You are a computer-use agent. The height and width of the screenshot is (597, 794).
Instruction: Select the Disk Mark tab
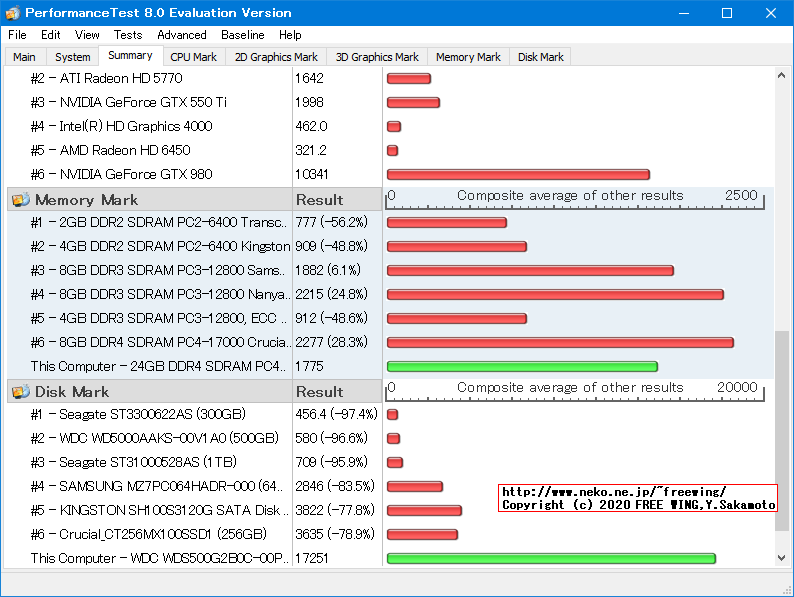pyautogui.click(x=540, y=57)
